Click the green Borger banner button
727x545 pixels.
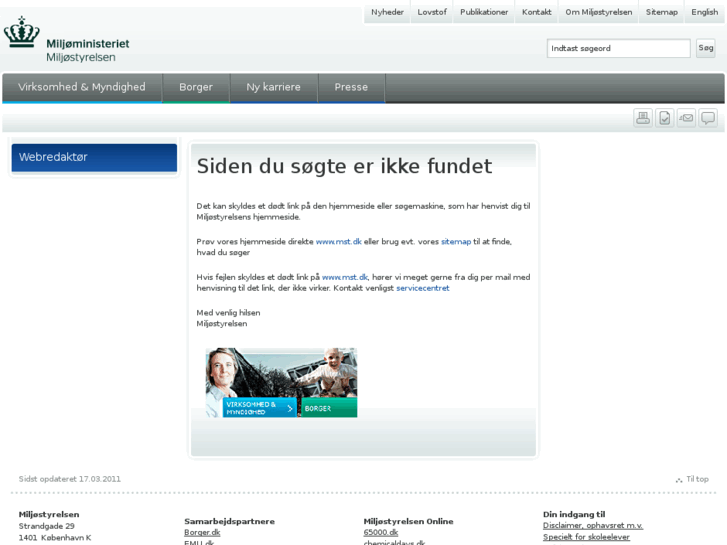pyautogui.click(x=329, y=408)
